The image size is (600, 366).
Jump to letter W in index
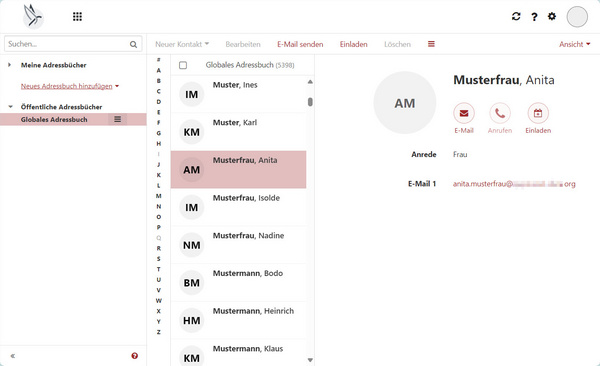tap(159, 301)
